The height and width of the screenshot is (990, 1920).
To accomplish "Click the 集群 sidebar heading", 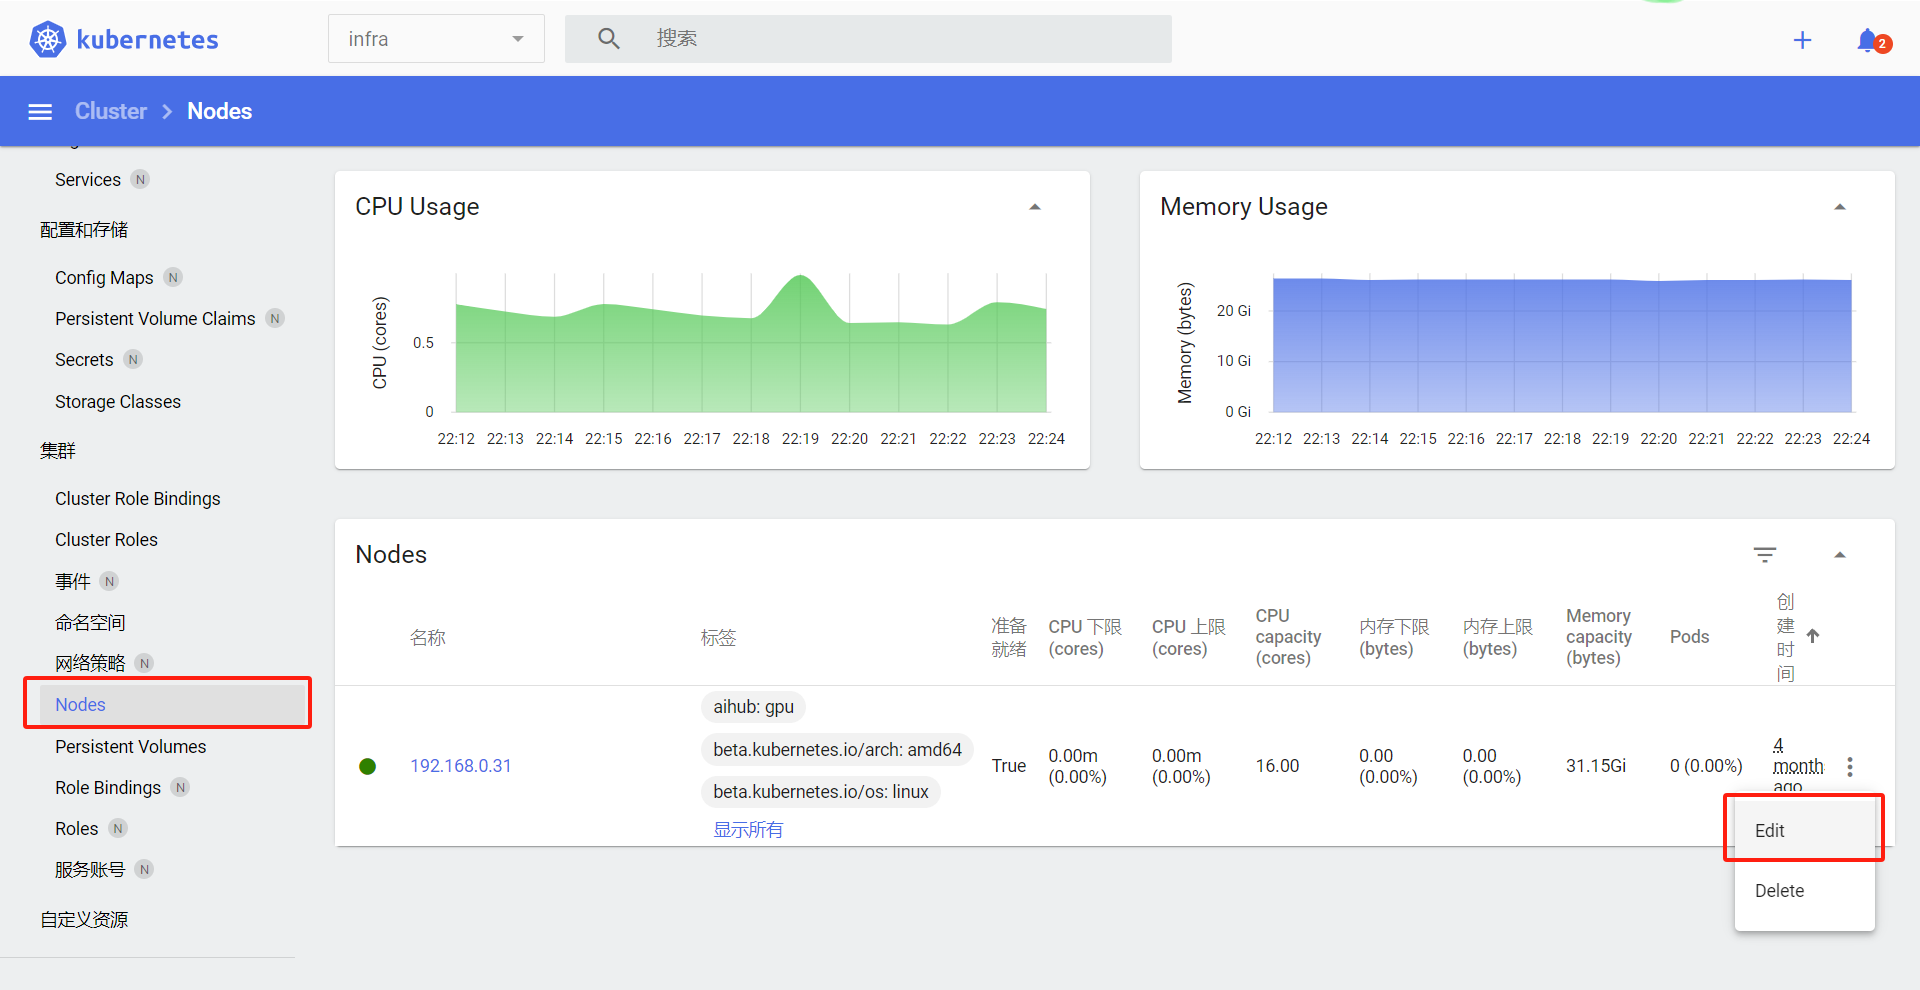I will point(58,451).
